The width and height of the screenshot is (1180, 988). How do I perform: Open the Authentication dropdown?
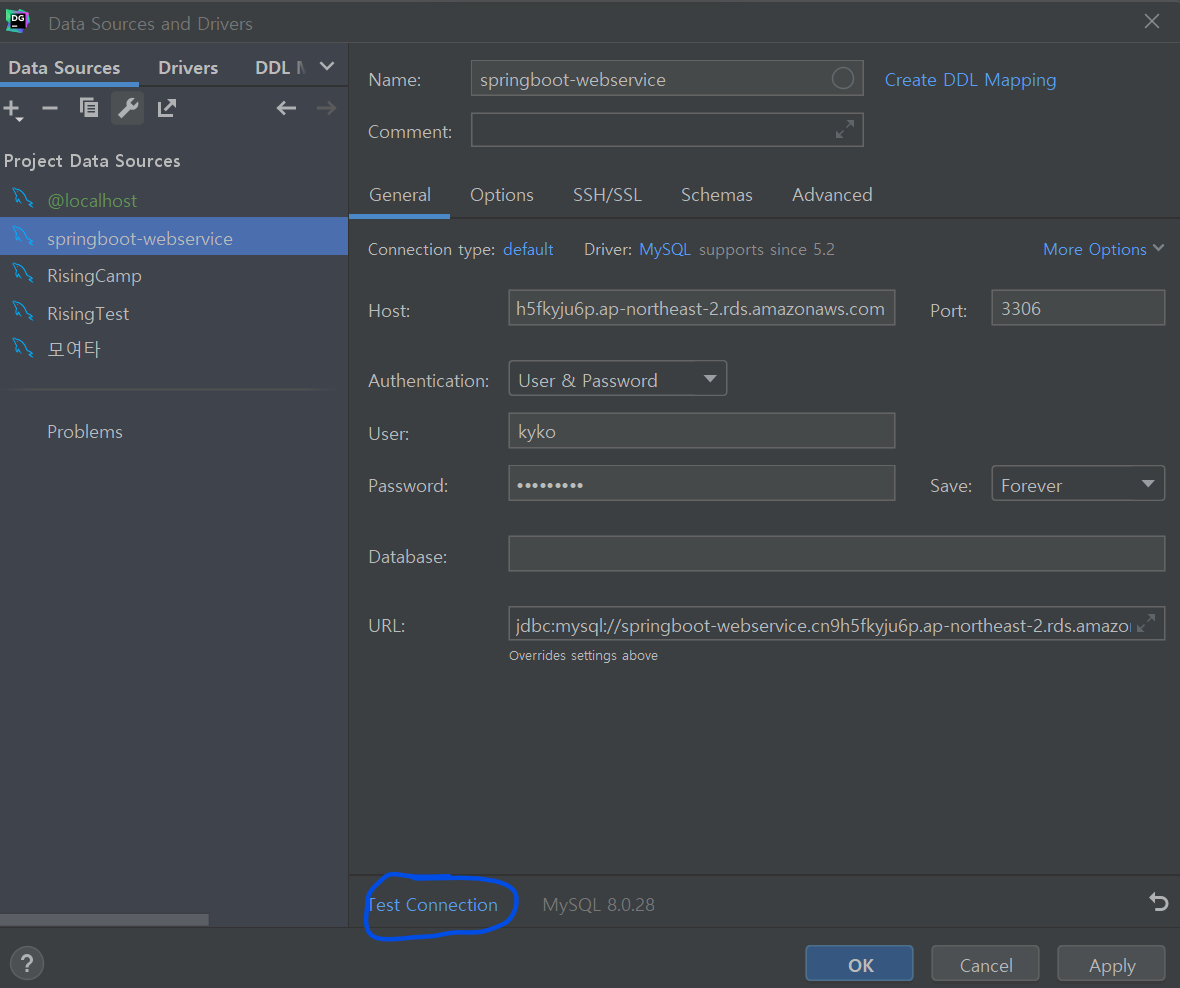click(617, 378)
